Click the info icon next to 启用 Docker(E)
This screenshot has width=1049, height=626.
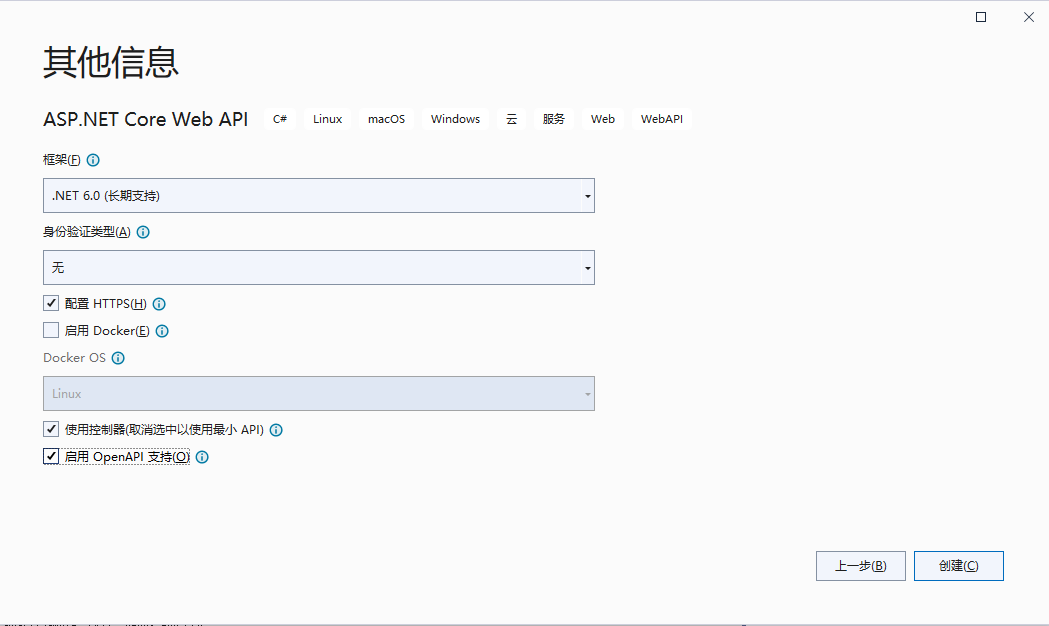162,331
